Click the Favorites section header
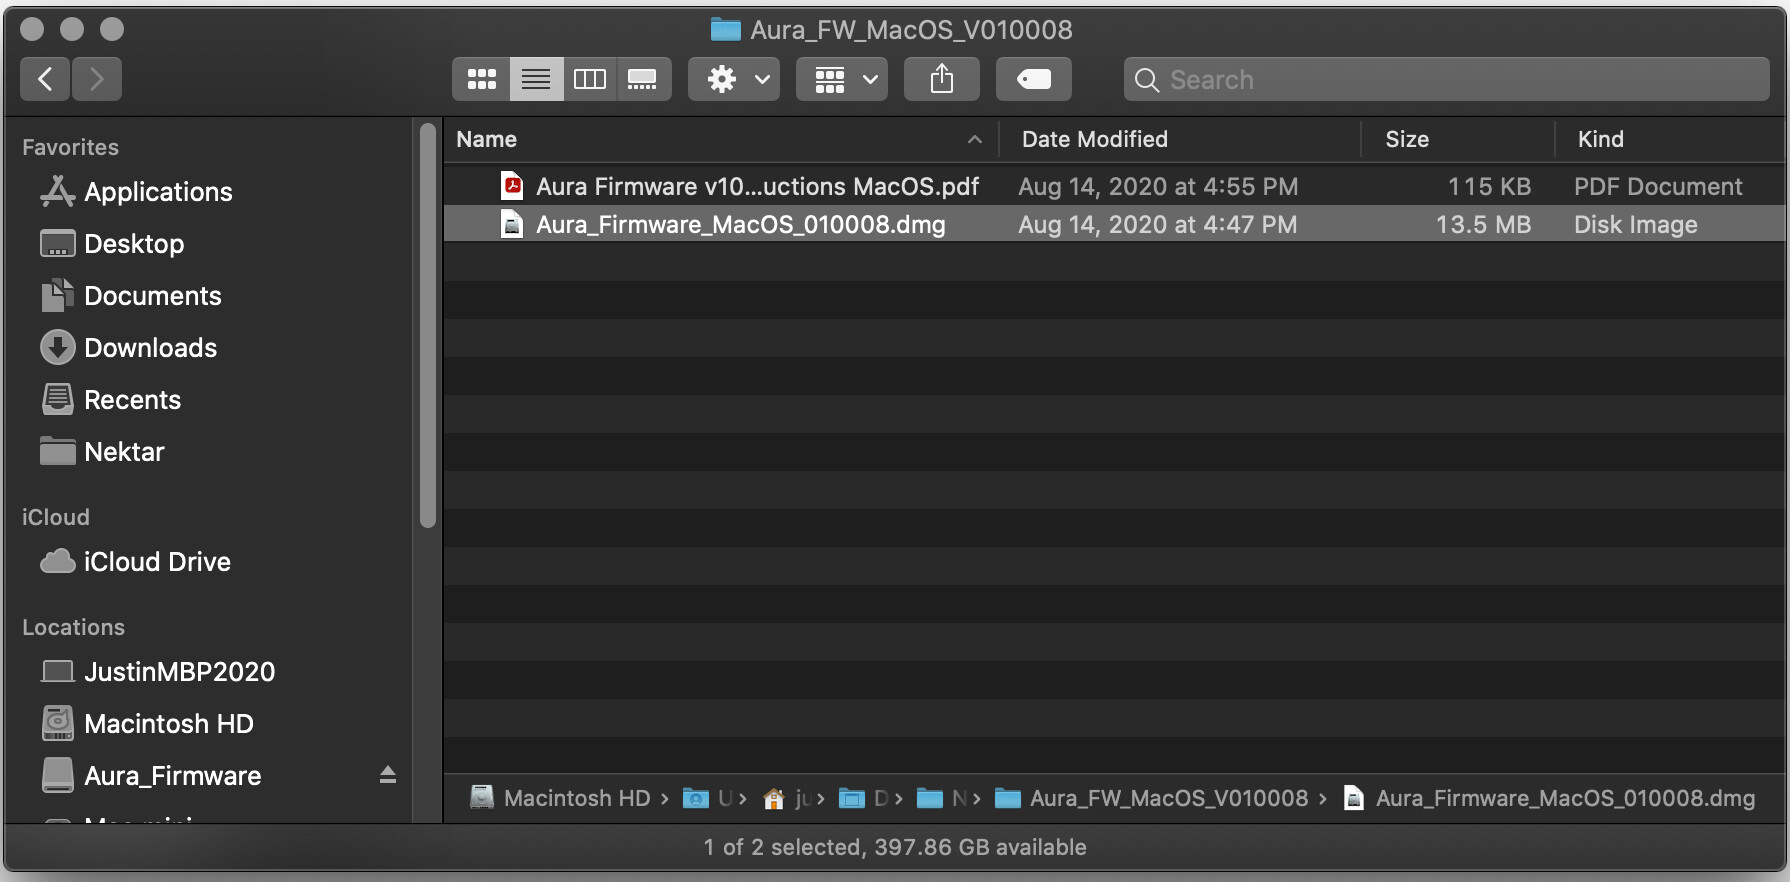 point(70,147)
